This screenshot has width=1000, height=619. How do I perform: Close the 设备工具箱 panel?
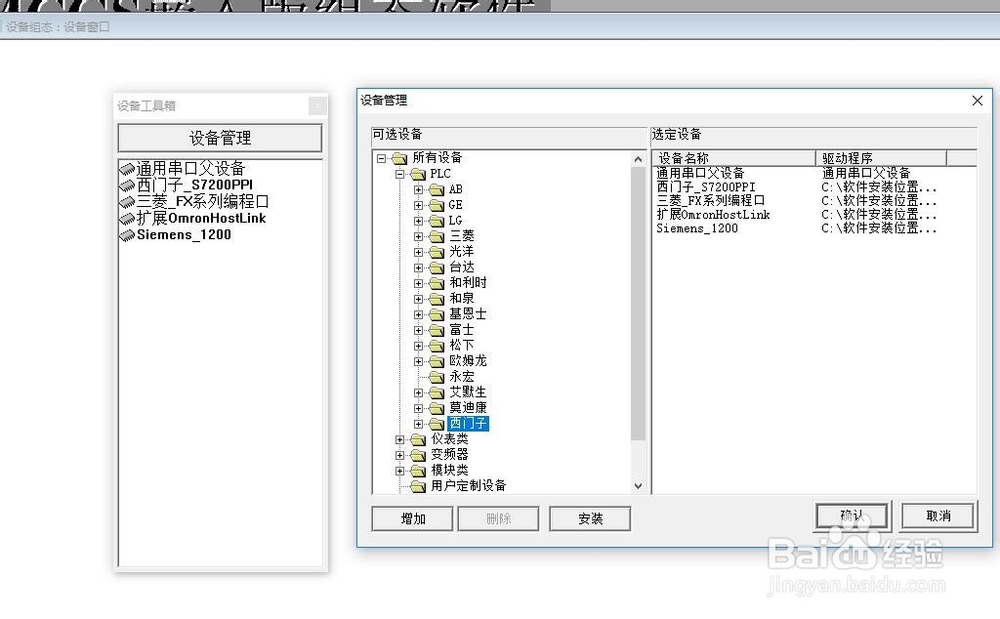pyautogui.click(x=317, y=106)
